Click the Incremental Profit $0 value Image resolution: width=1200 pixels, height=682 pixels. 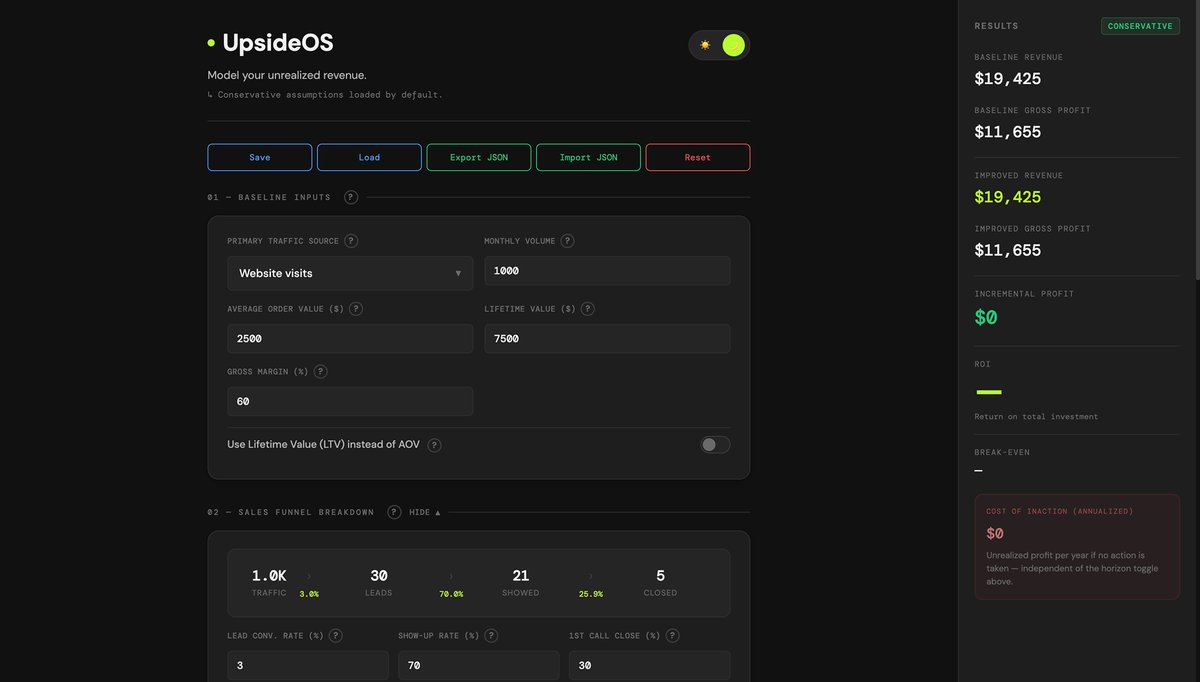pyautogui.click(x=986, y=317)
